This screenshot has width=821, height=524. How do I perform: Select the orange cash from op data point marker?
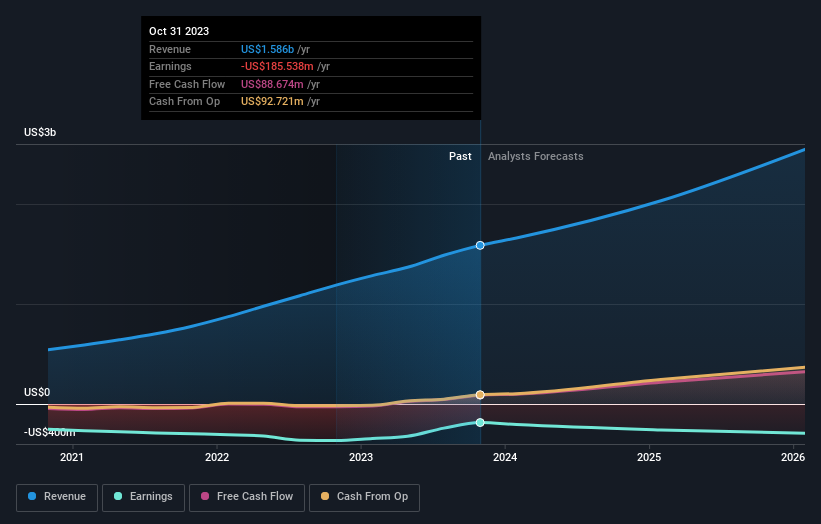point(480,395)
